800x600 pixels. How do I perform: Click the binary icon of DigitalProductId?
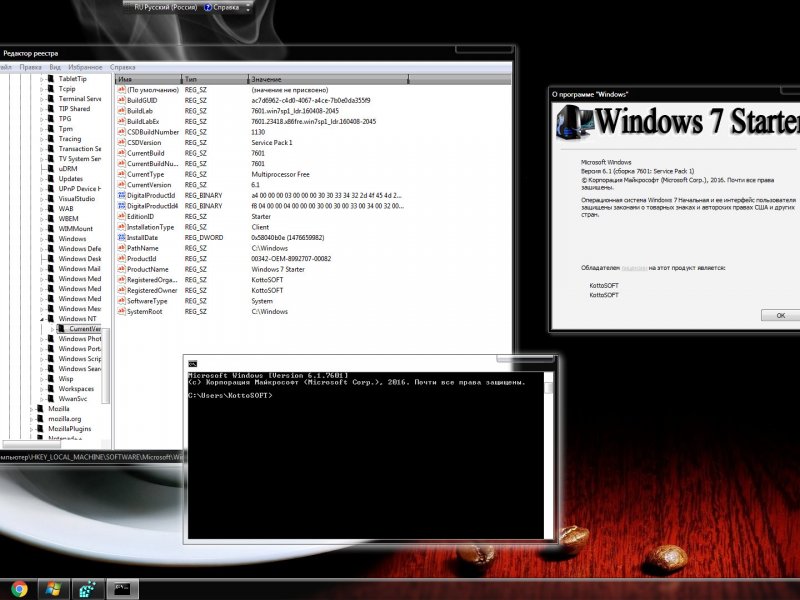[121, 195]
